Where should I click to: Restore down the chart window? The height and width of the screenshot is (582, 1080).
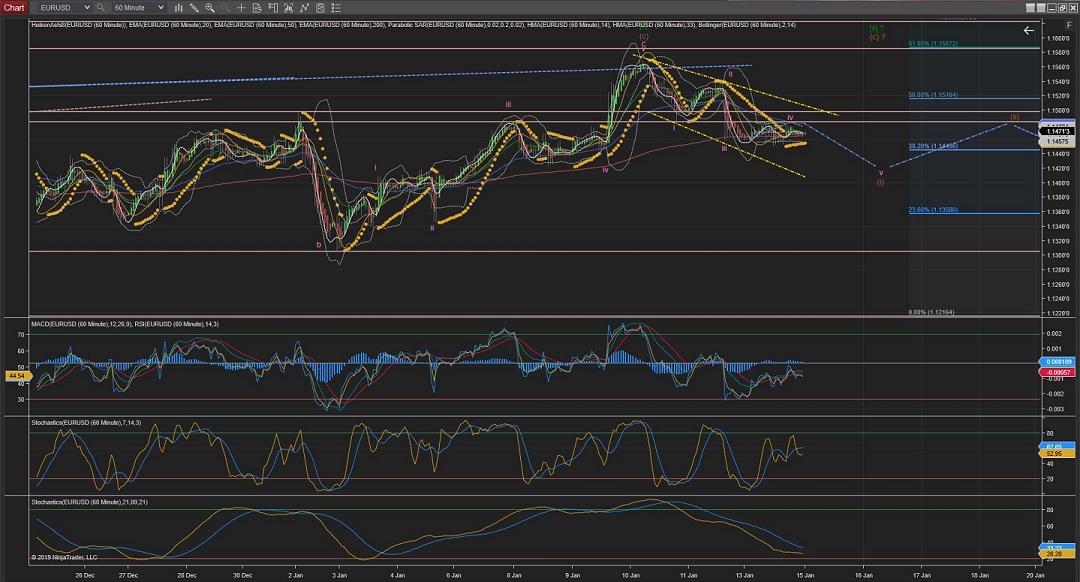pos(1062,8)
